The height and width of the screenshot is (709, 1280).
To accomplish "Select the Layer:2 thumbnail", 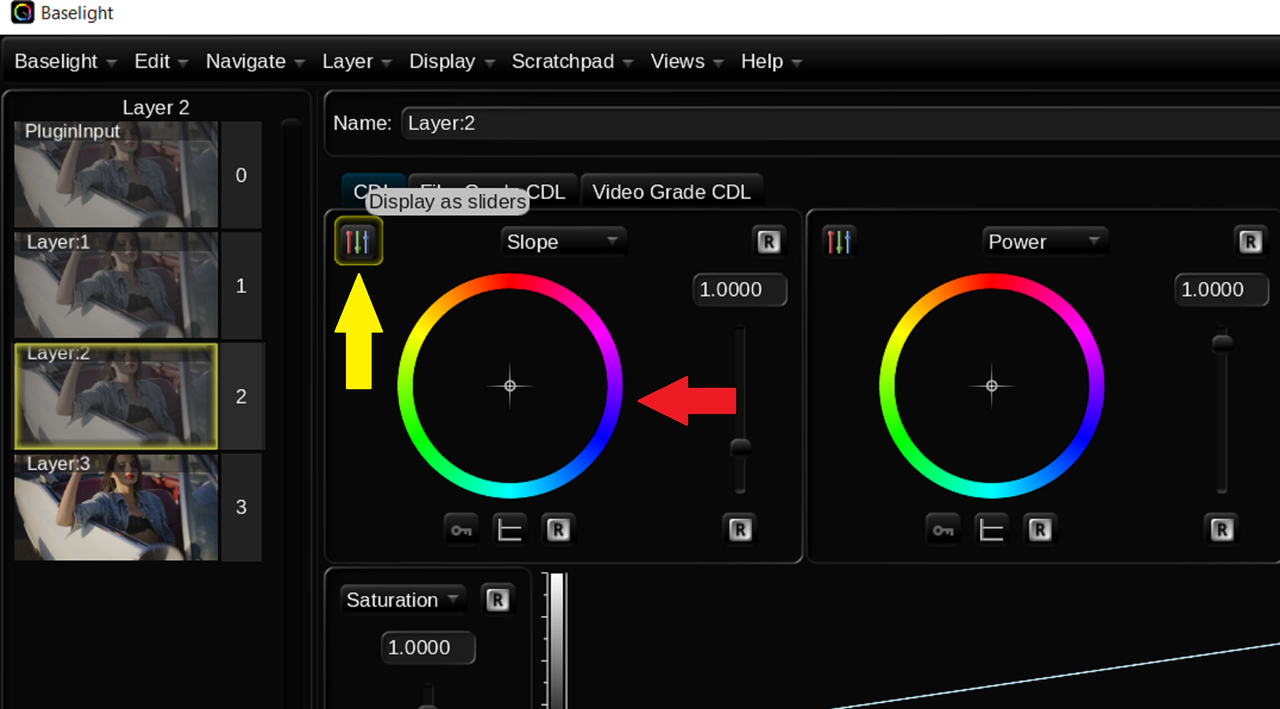I will [116, 396].
